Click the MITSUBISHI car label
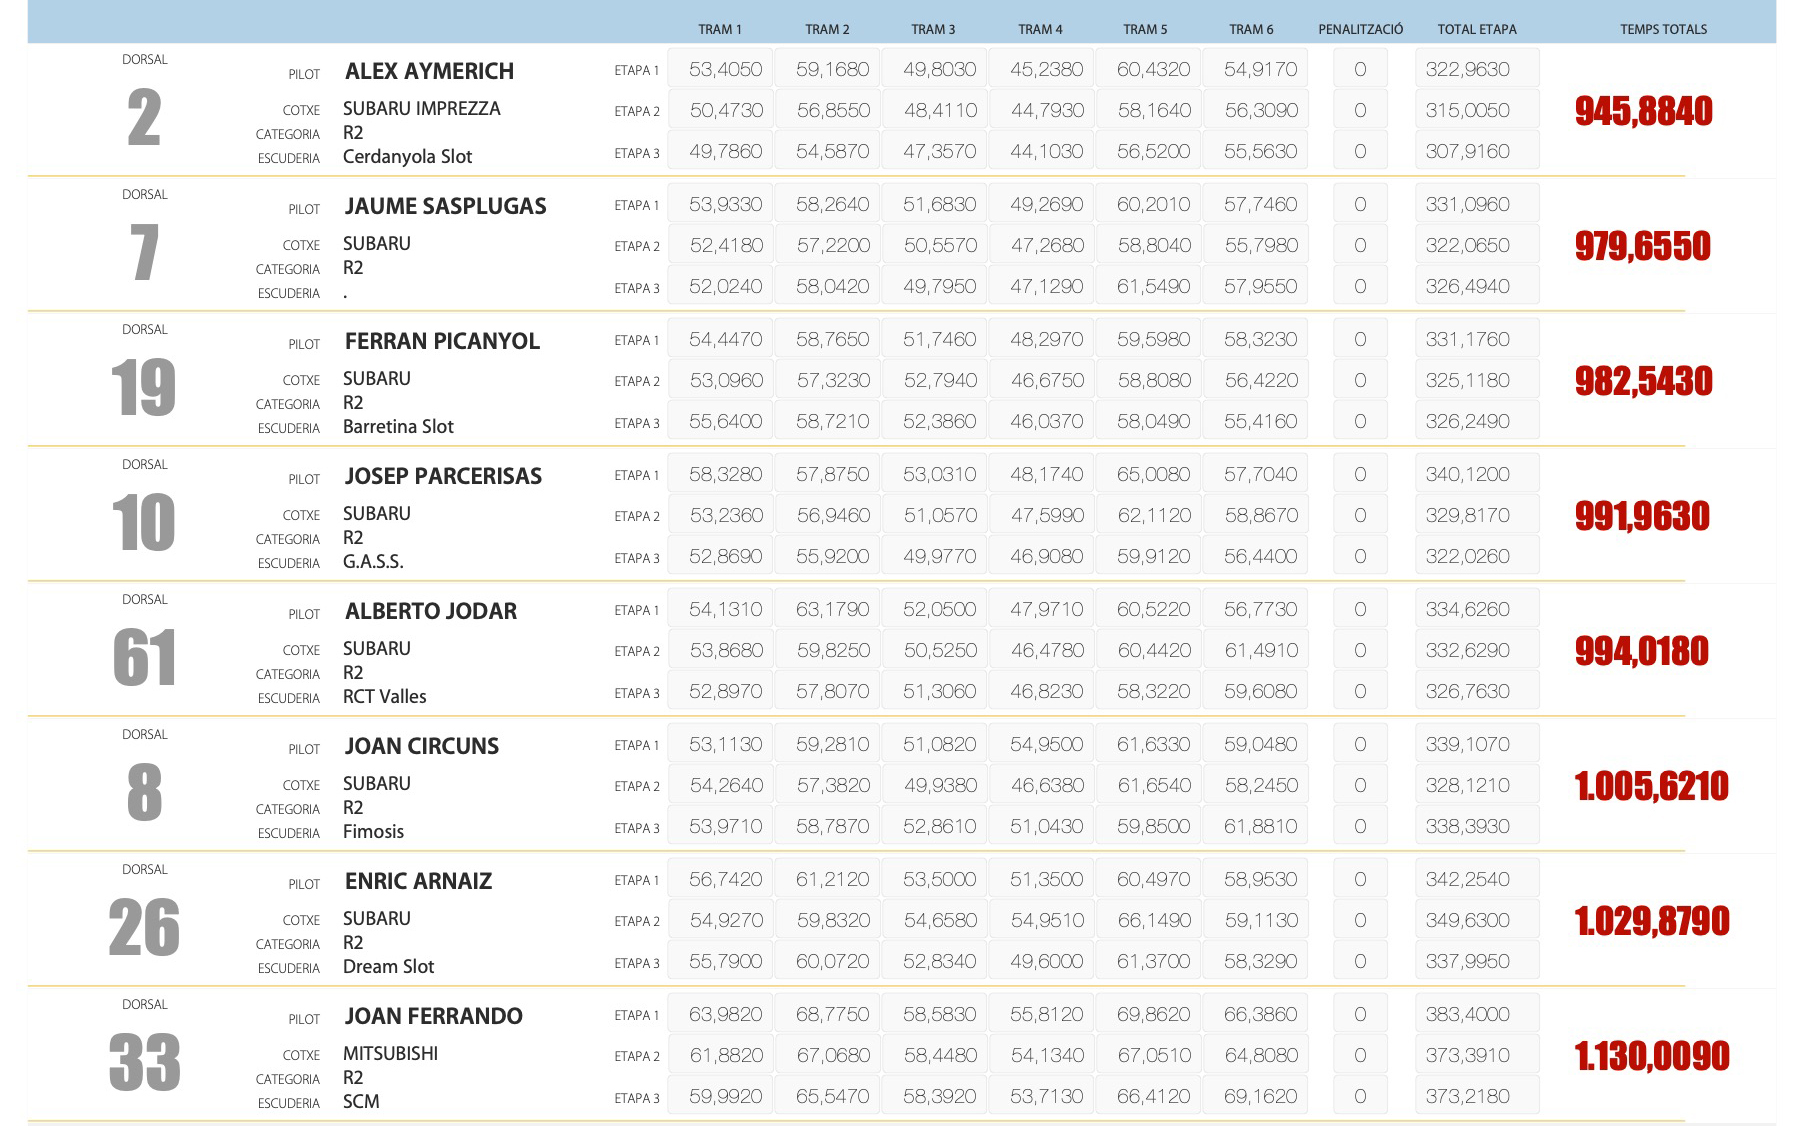Screen dimensions: 1803x1126 pos(390,1054)
